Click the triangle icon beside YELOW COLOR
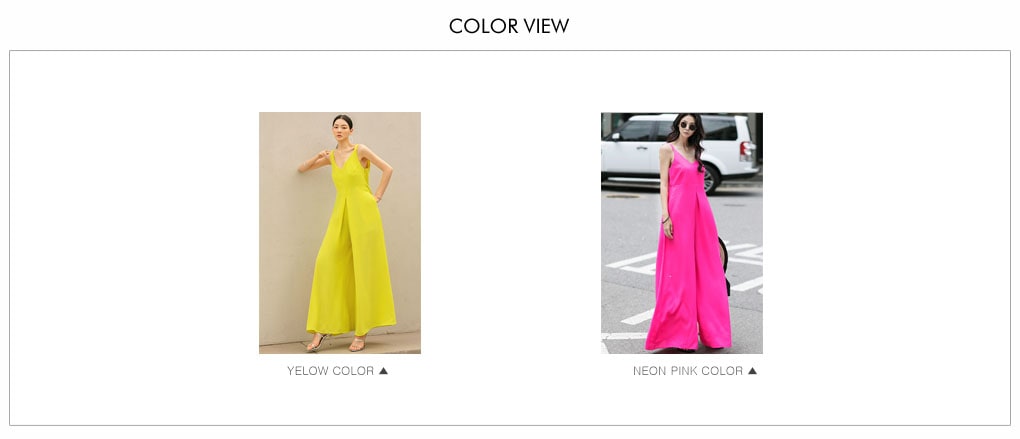 tap(383, 371)
